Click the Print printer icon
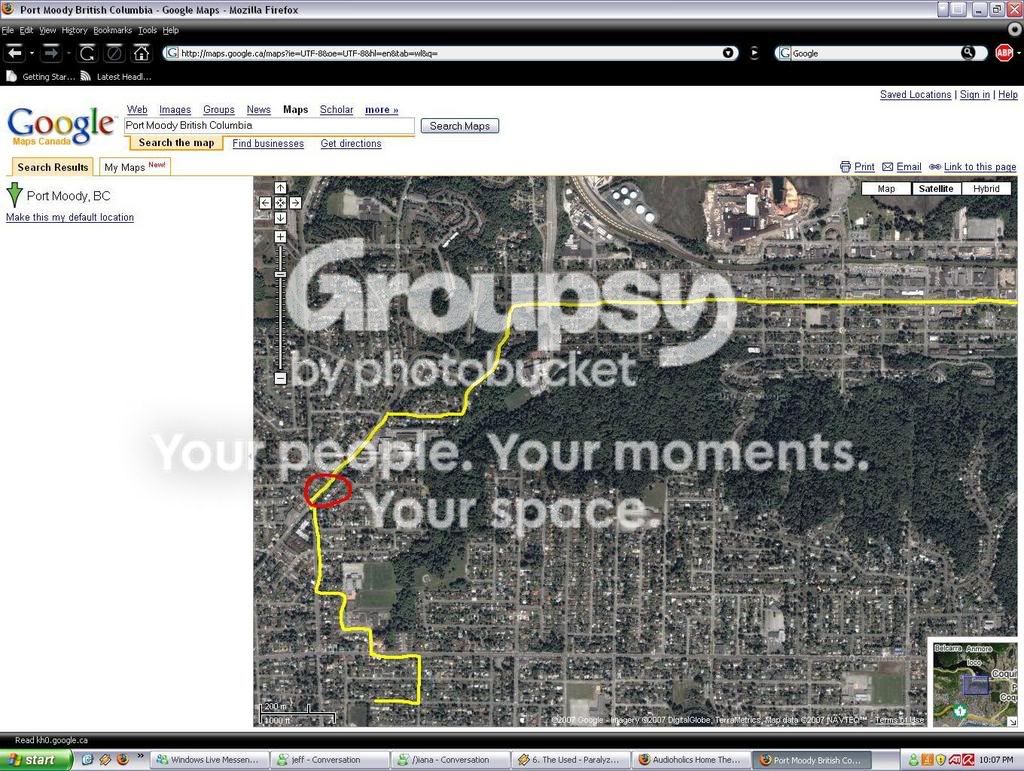 tap(845, 166)
